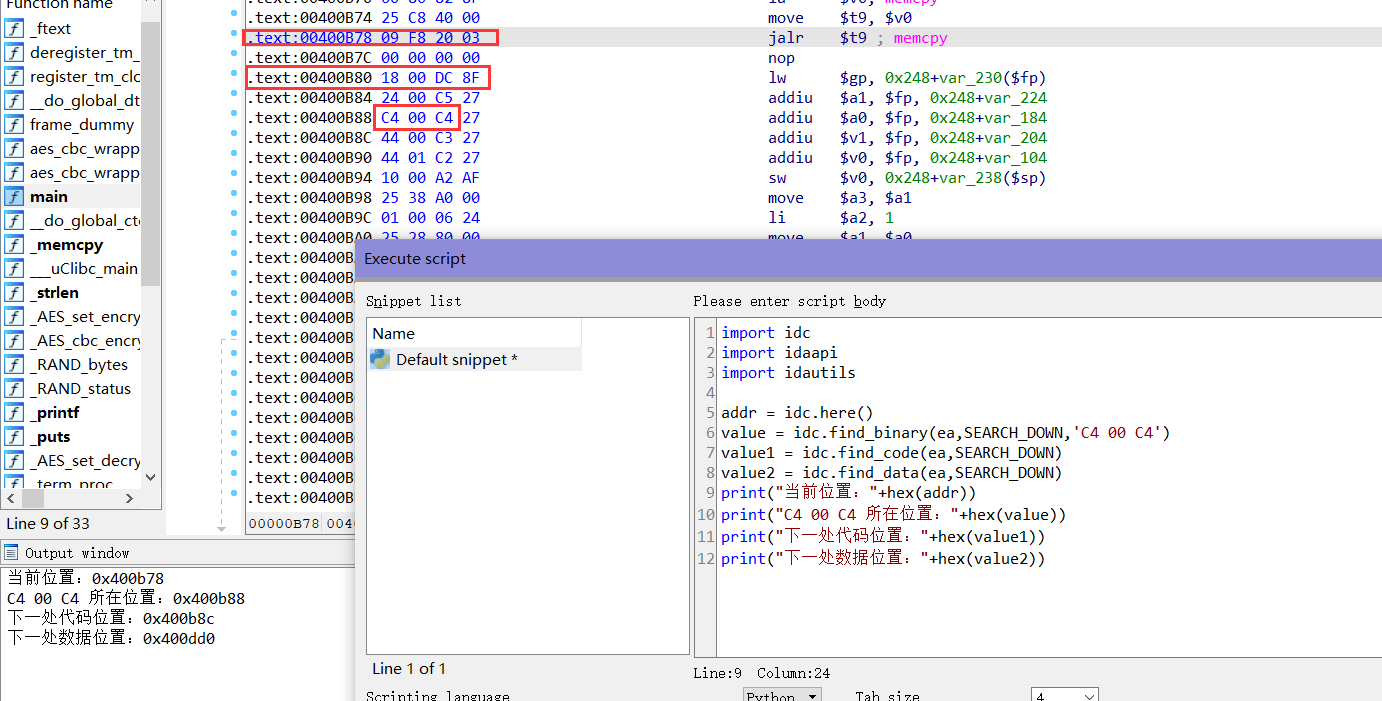
Task: Click the Name column header in Snippet list
Action: (x=392, y=333)
